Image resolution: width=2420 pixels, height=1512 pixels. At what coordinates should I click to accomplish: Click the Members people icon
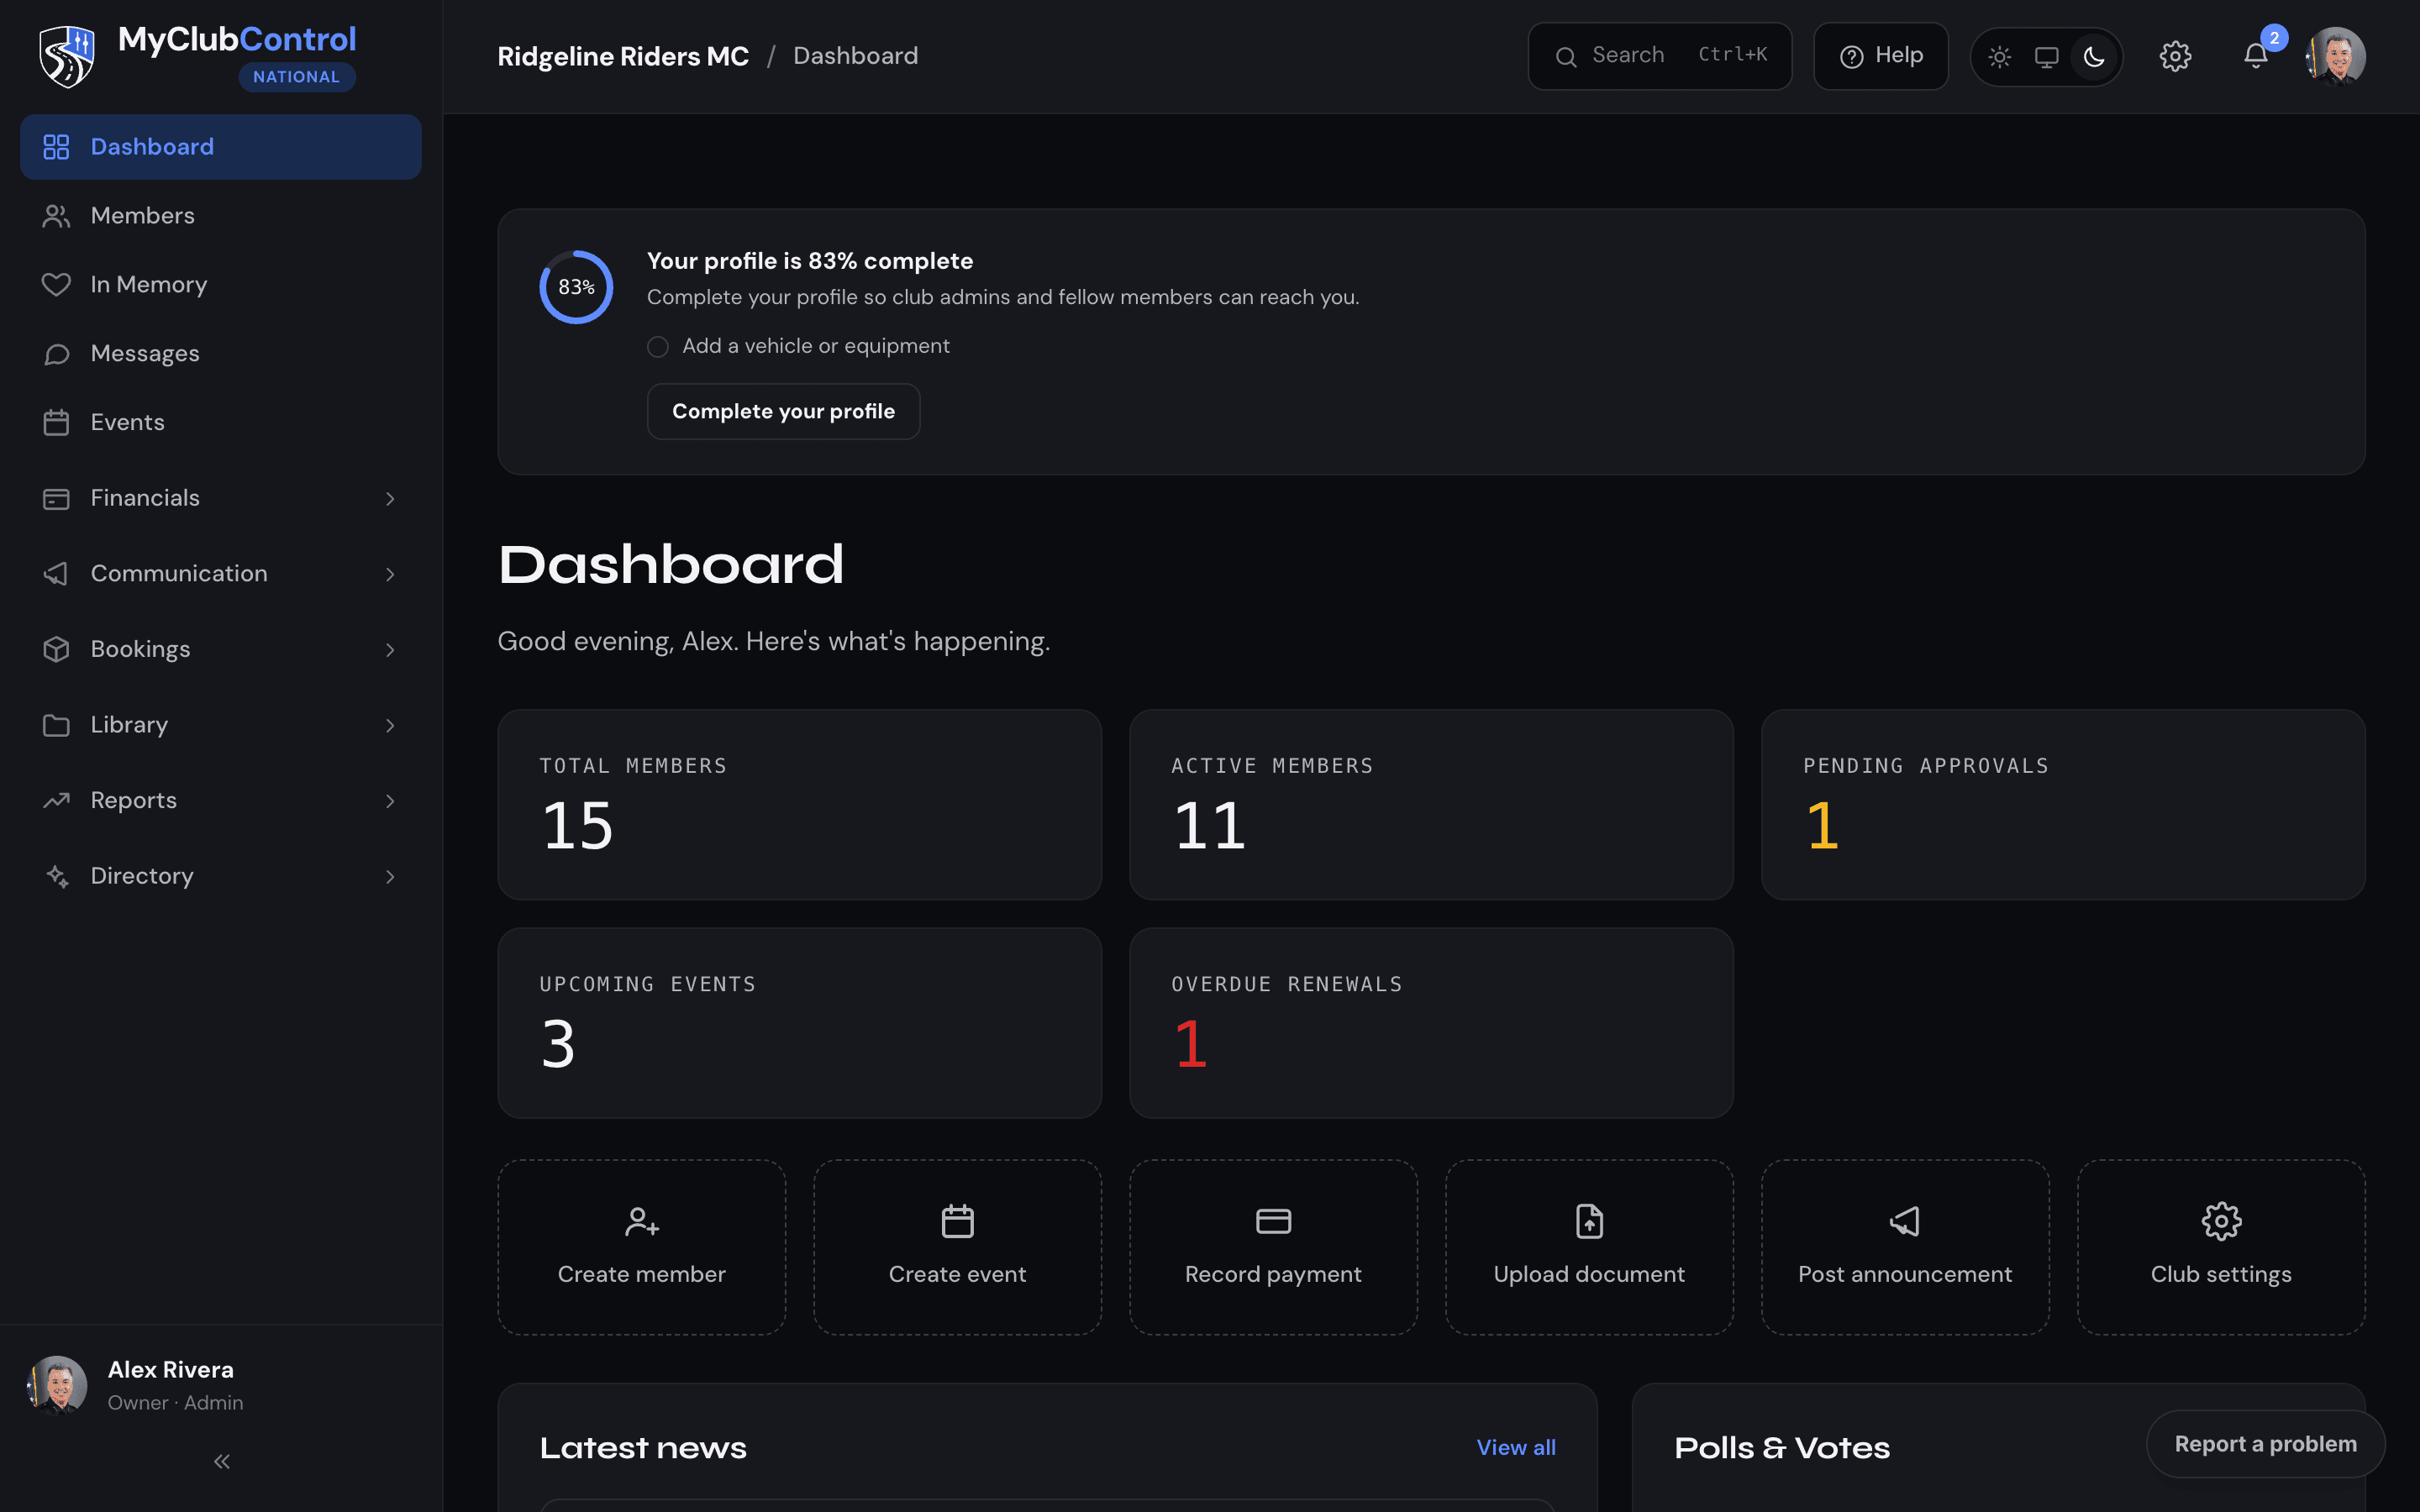tap(56, 216)
